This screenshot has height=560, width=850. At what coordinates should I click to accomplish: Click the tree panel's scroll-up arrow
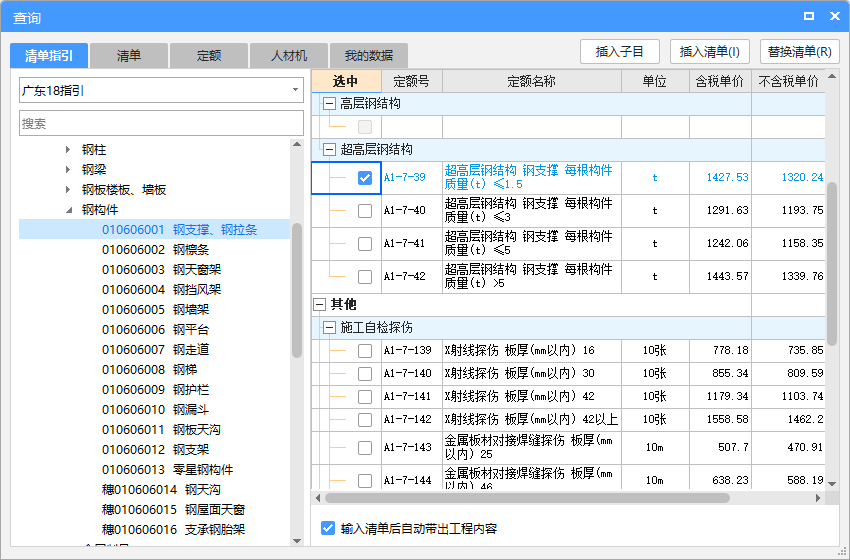(x=297, y=144)
